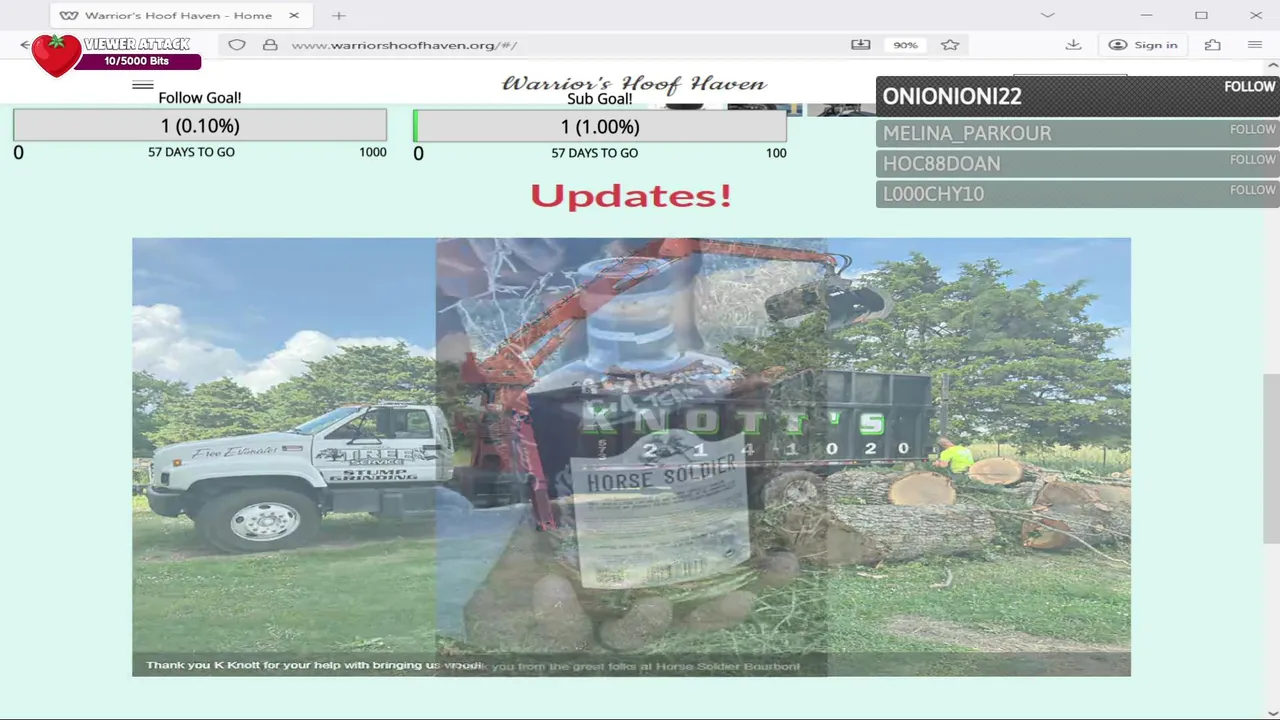Click the page vertical scrollbar thumb
This screenshot has width=1280, height=720.
pos(1270,459)
